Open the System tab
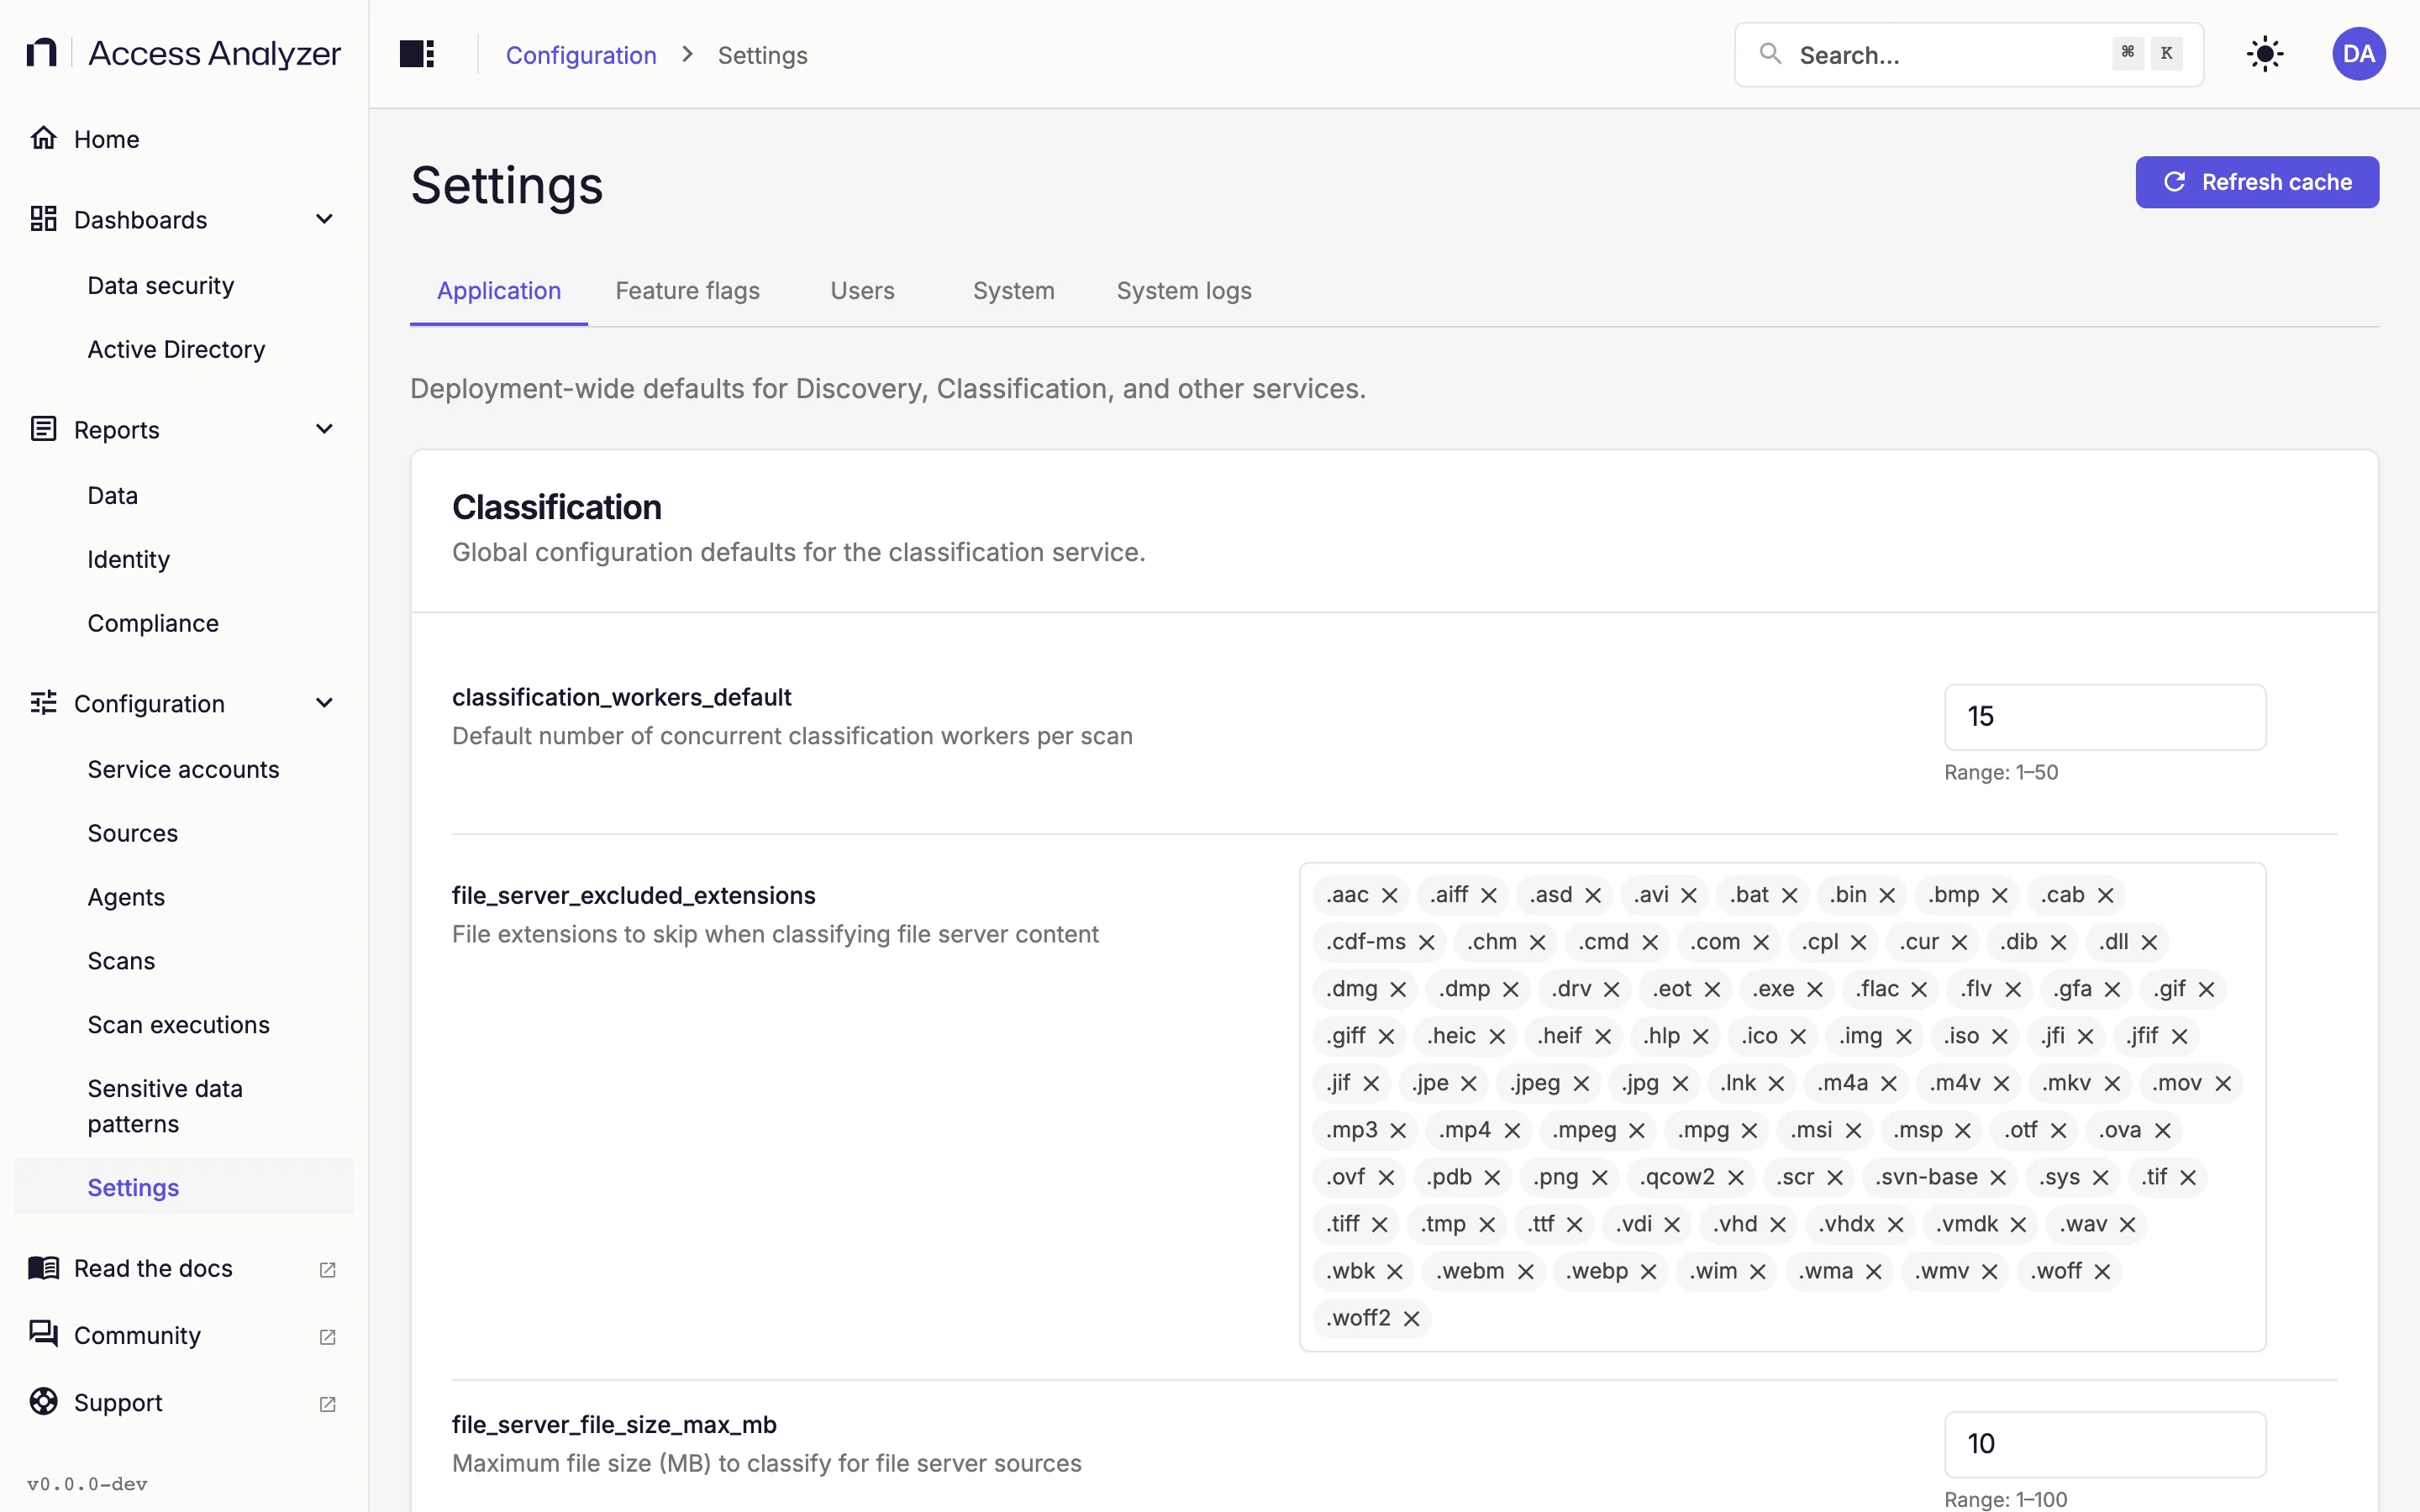This screenshot has height=1512, width=2420. click(x=1013, y=291)
